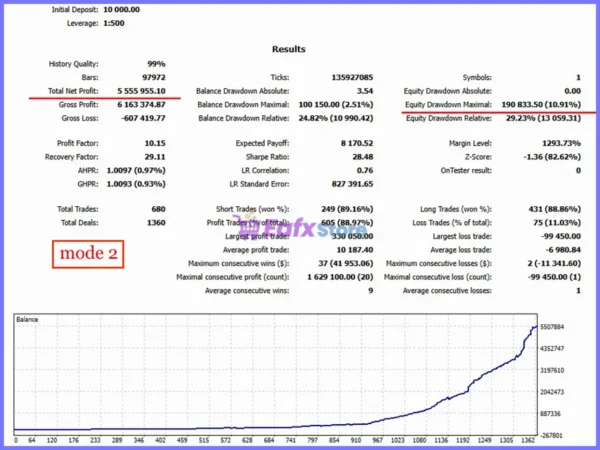Click x-axis tick label 684
Screen dimensions: 600x450
(269, 440)
